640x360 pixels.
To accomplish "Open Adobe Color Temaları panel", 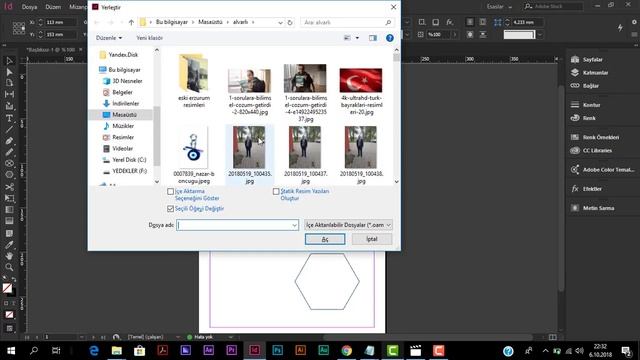I will coord(602,169).
